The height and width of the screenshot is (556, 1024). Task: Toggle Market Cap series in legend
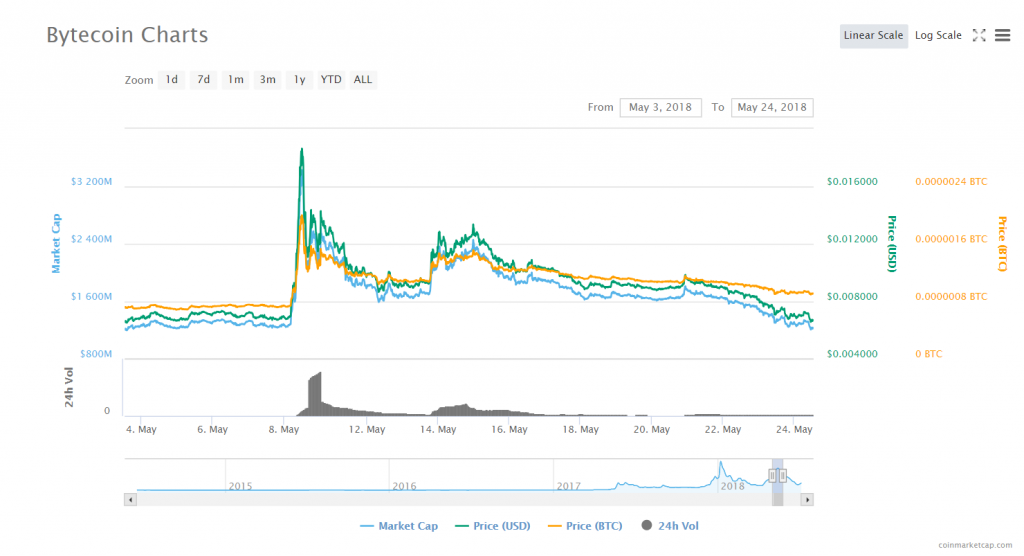pos(399,526)
